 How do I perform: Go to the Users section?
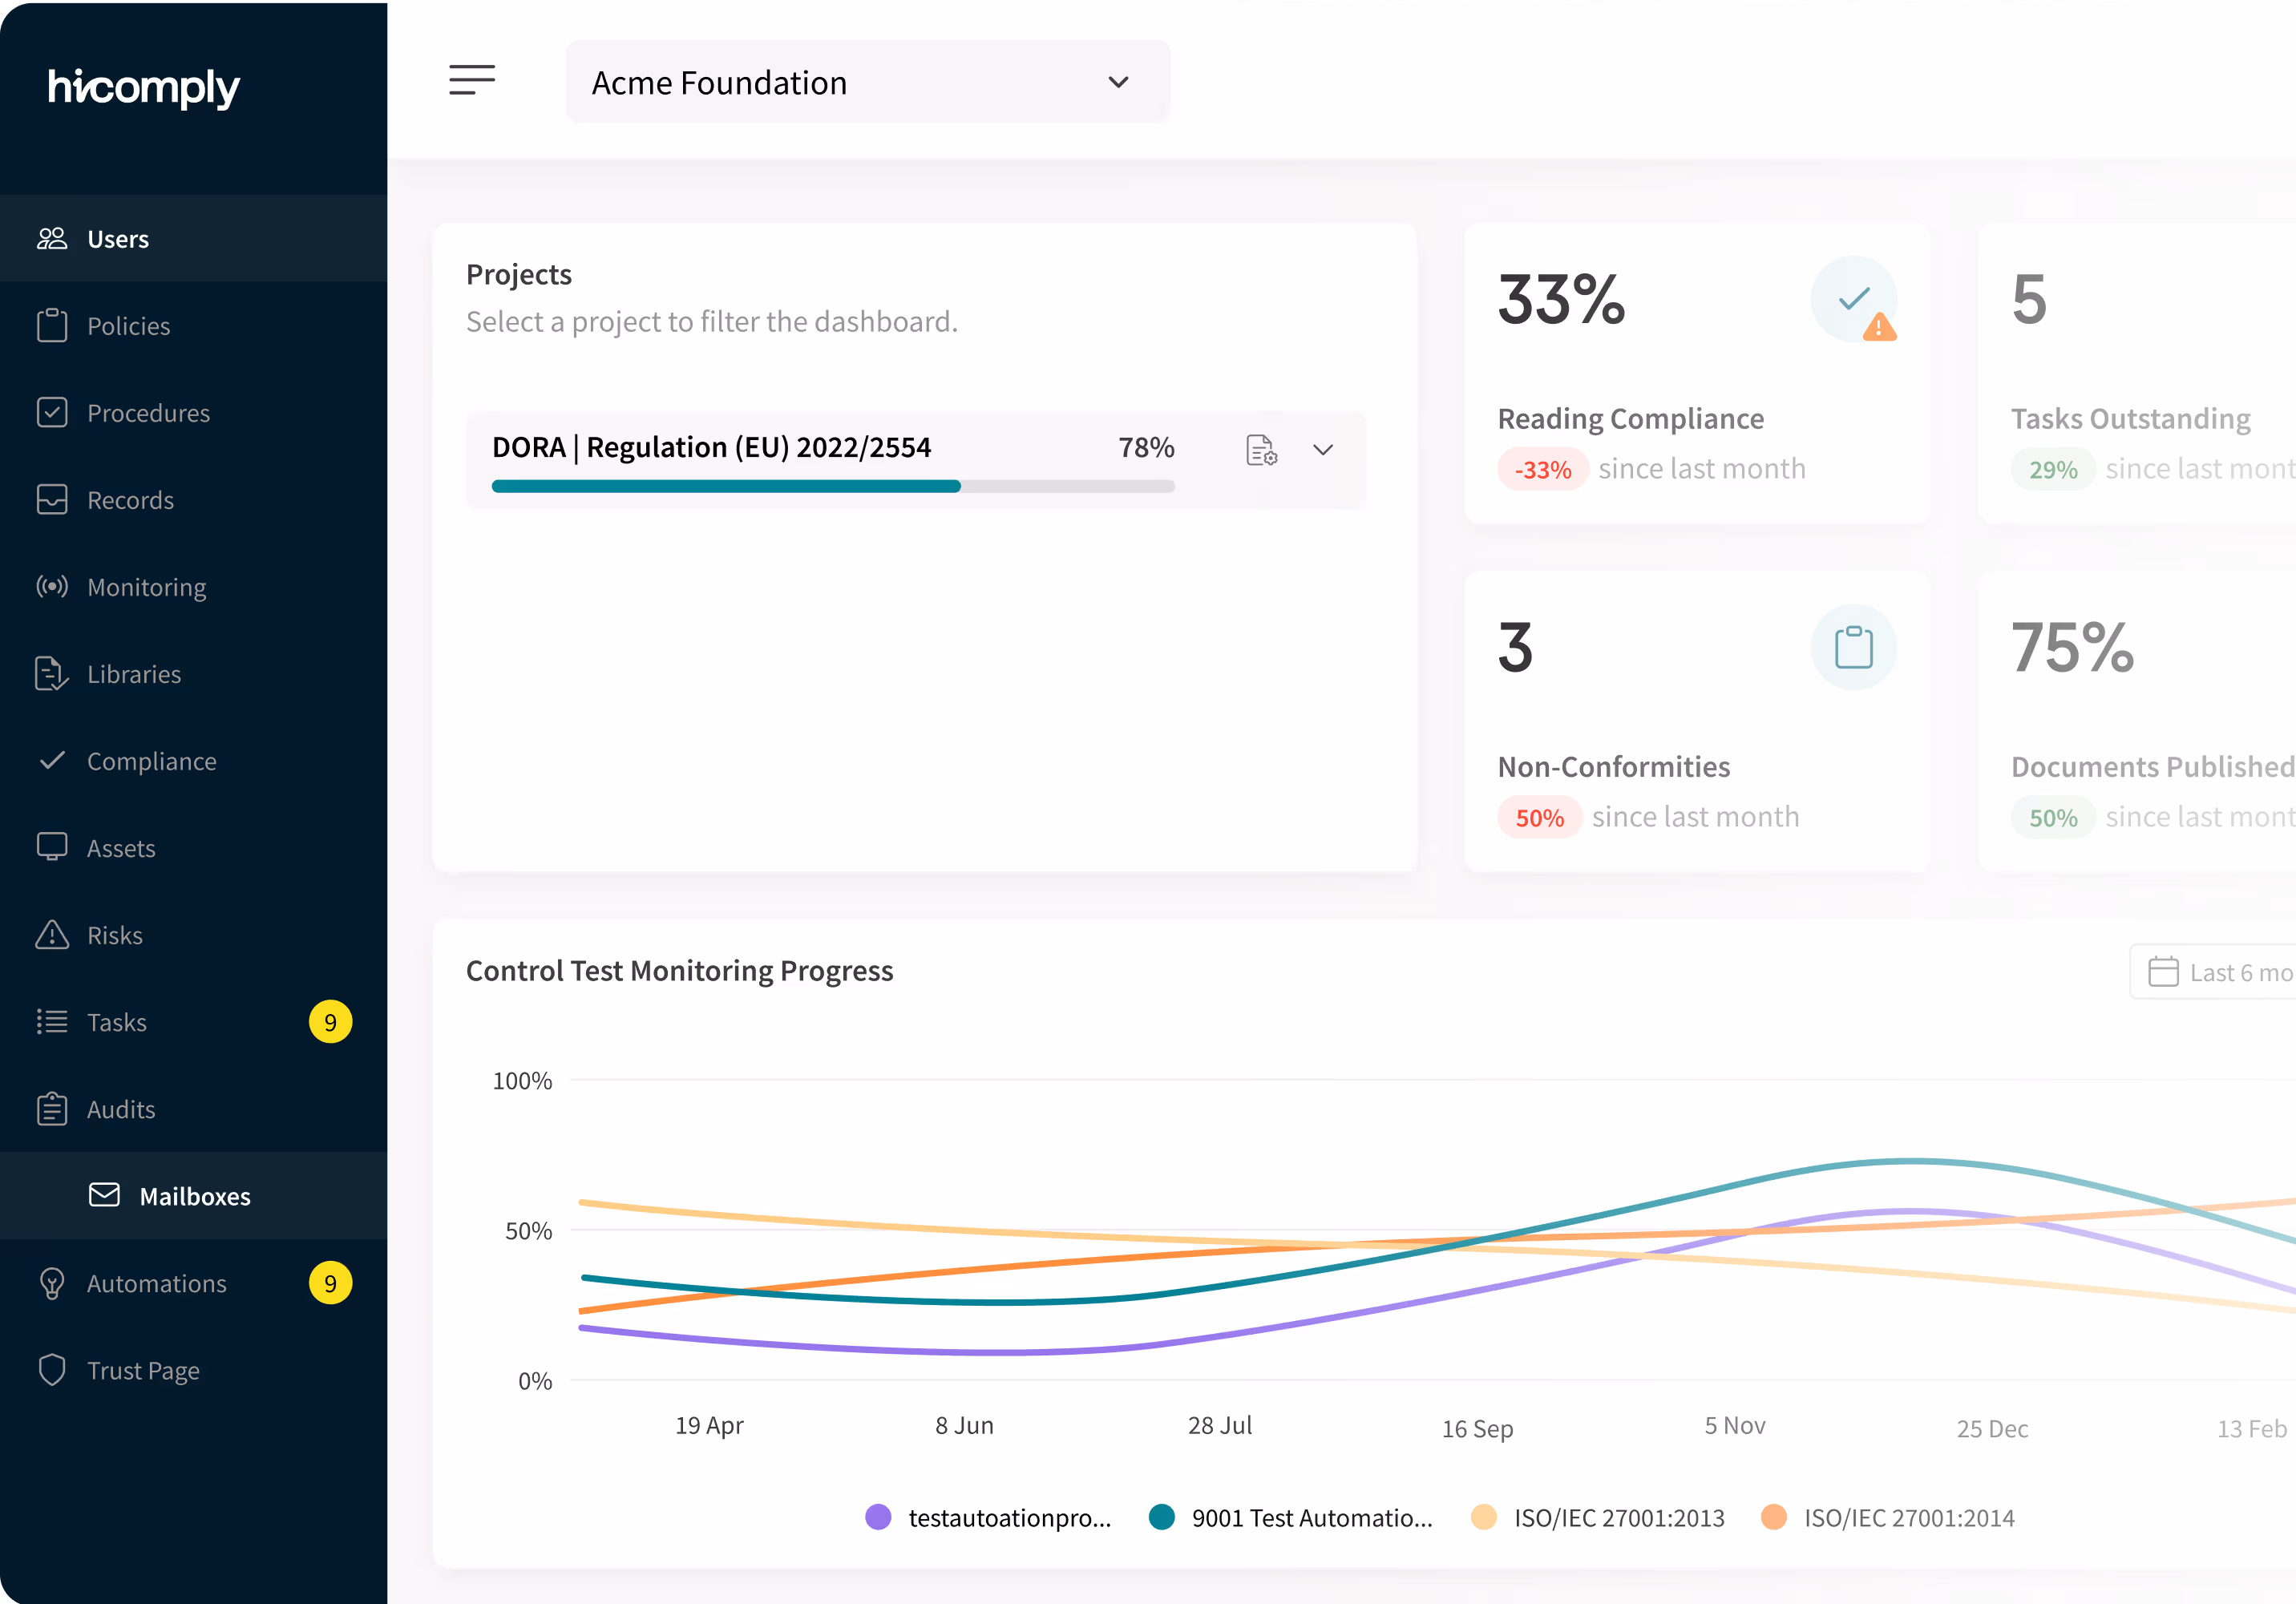coord(117,238)
